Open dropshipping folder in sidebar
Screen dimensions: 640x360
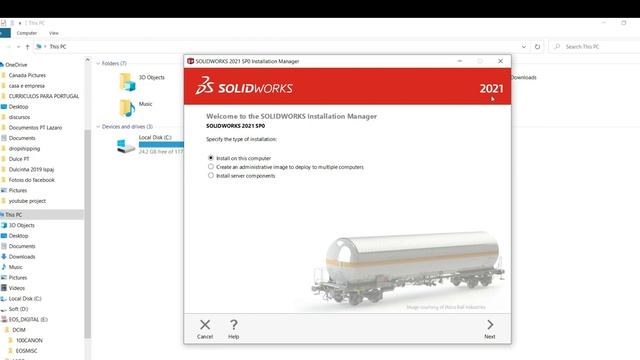tap(24, 149)
